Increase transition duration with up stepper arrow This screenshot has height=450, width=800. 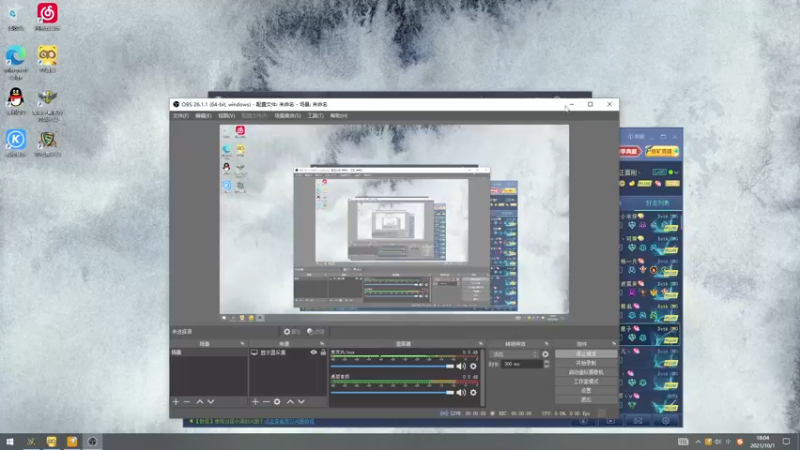(546, 362)
